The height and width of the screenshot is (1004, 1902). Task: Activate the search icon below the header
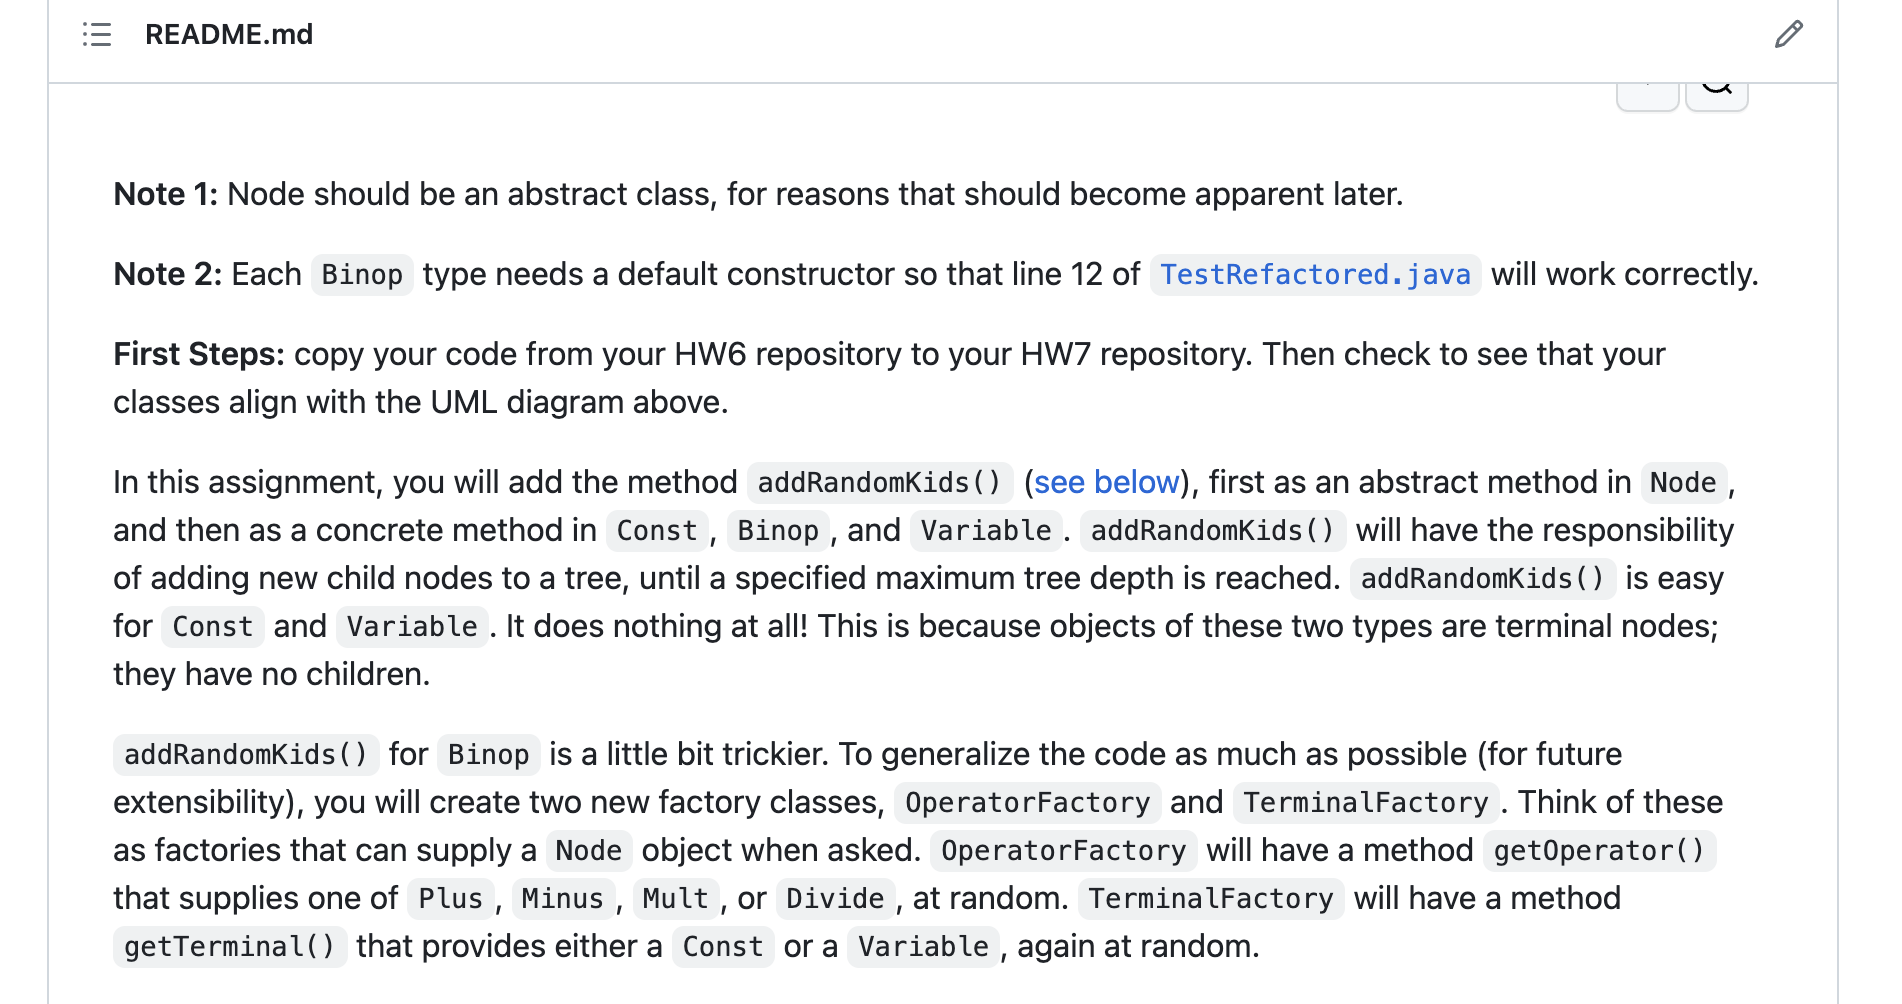click(x=1716, y=88)
